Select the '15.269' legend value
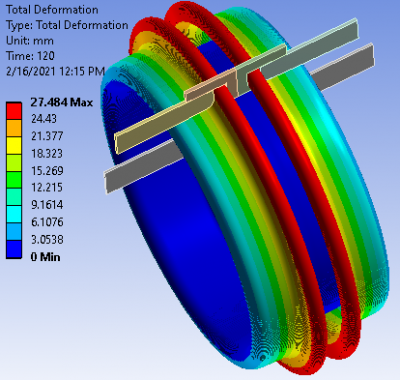Screen dimensions: 400x380 point(47,171)
